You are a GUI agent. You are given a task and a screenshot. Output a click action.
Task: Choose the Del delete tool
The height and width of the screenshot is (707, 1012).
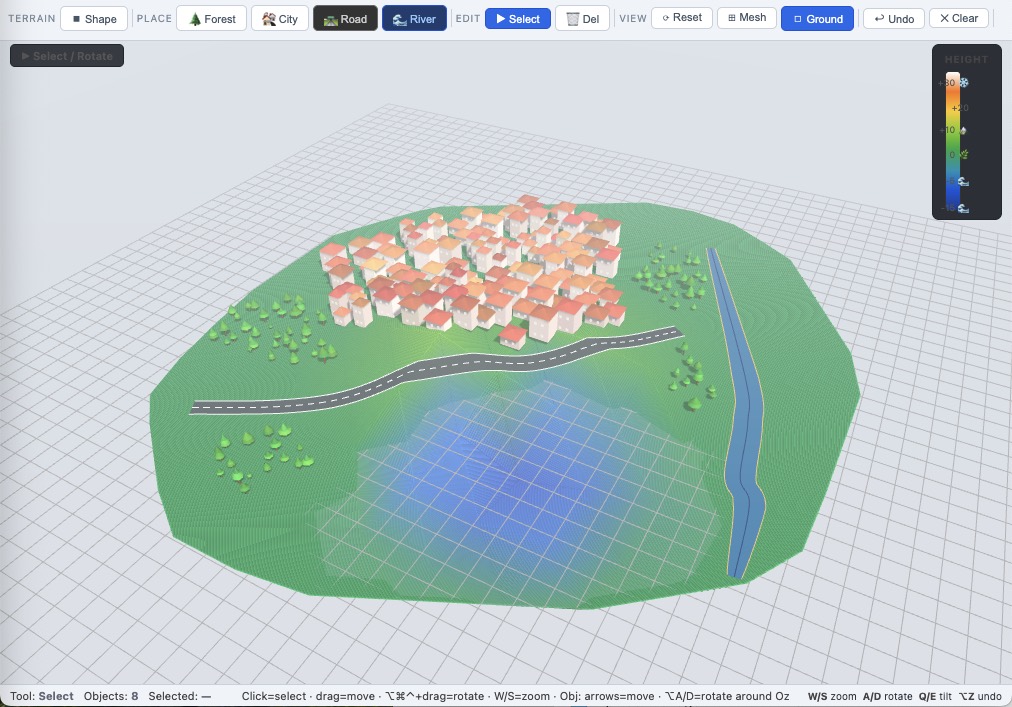(x=582, y=19)
